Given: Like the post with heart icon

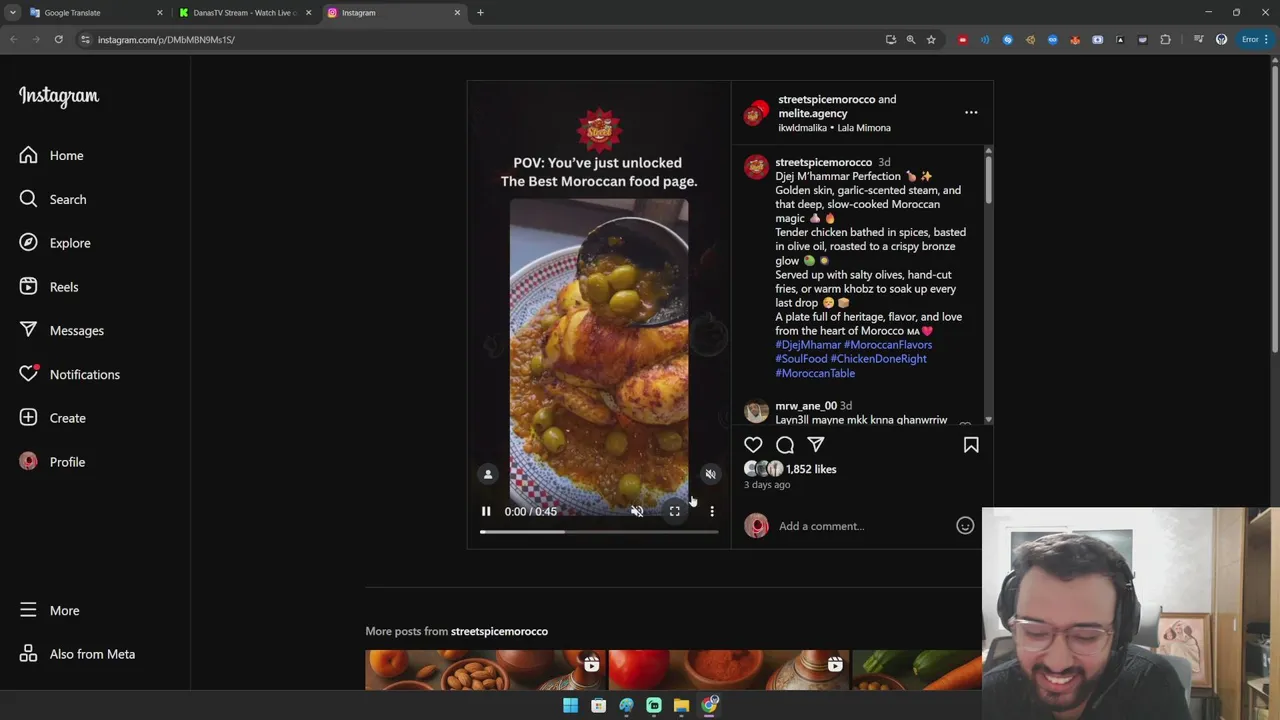Looking at the screenshot, I should pyautogui.click(x=753, y=445).
